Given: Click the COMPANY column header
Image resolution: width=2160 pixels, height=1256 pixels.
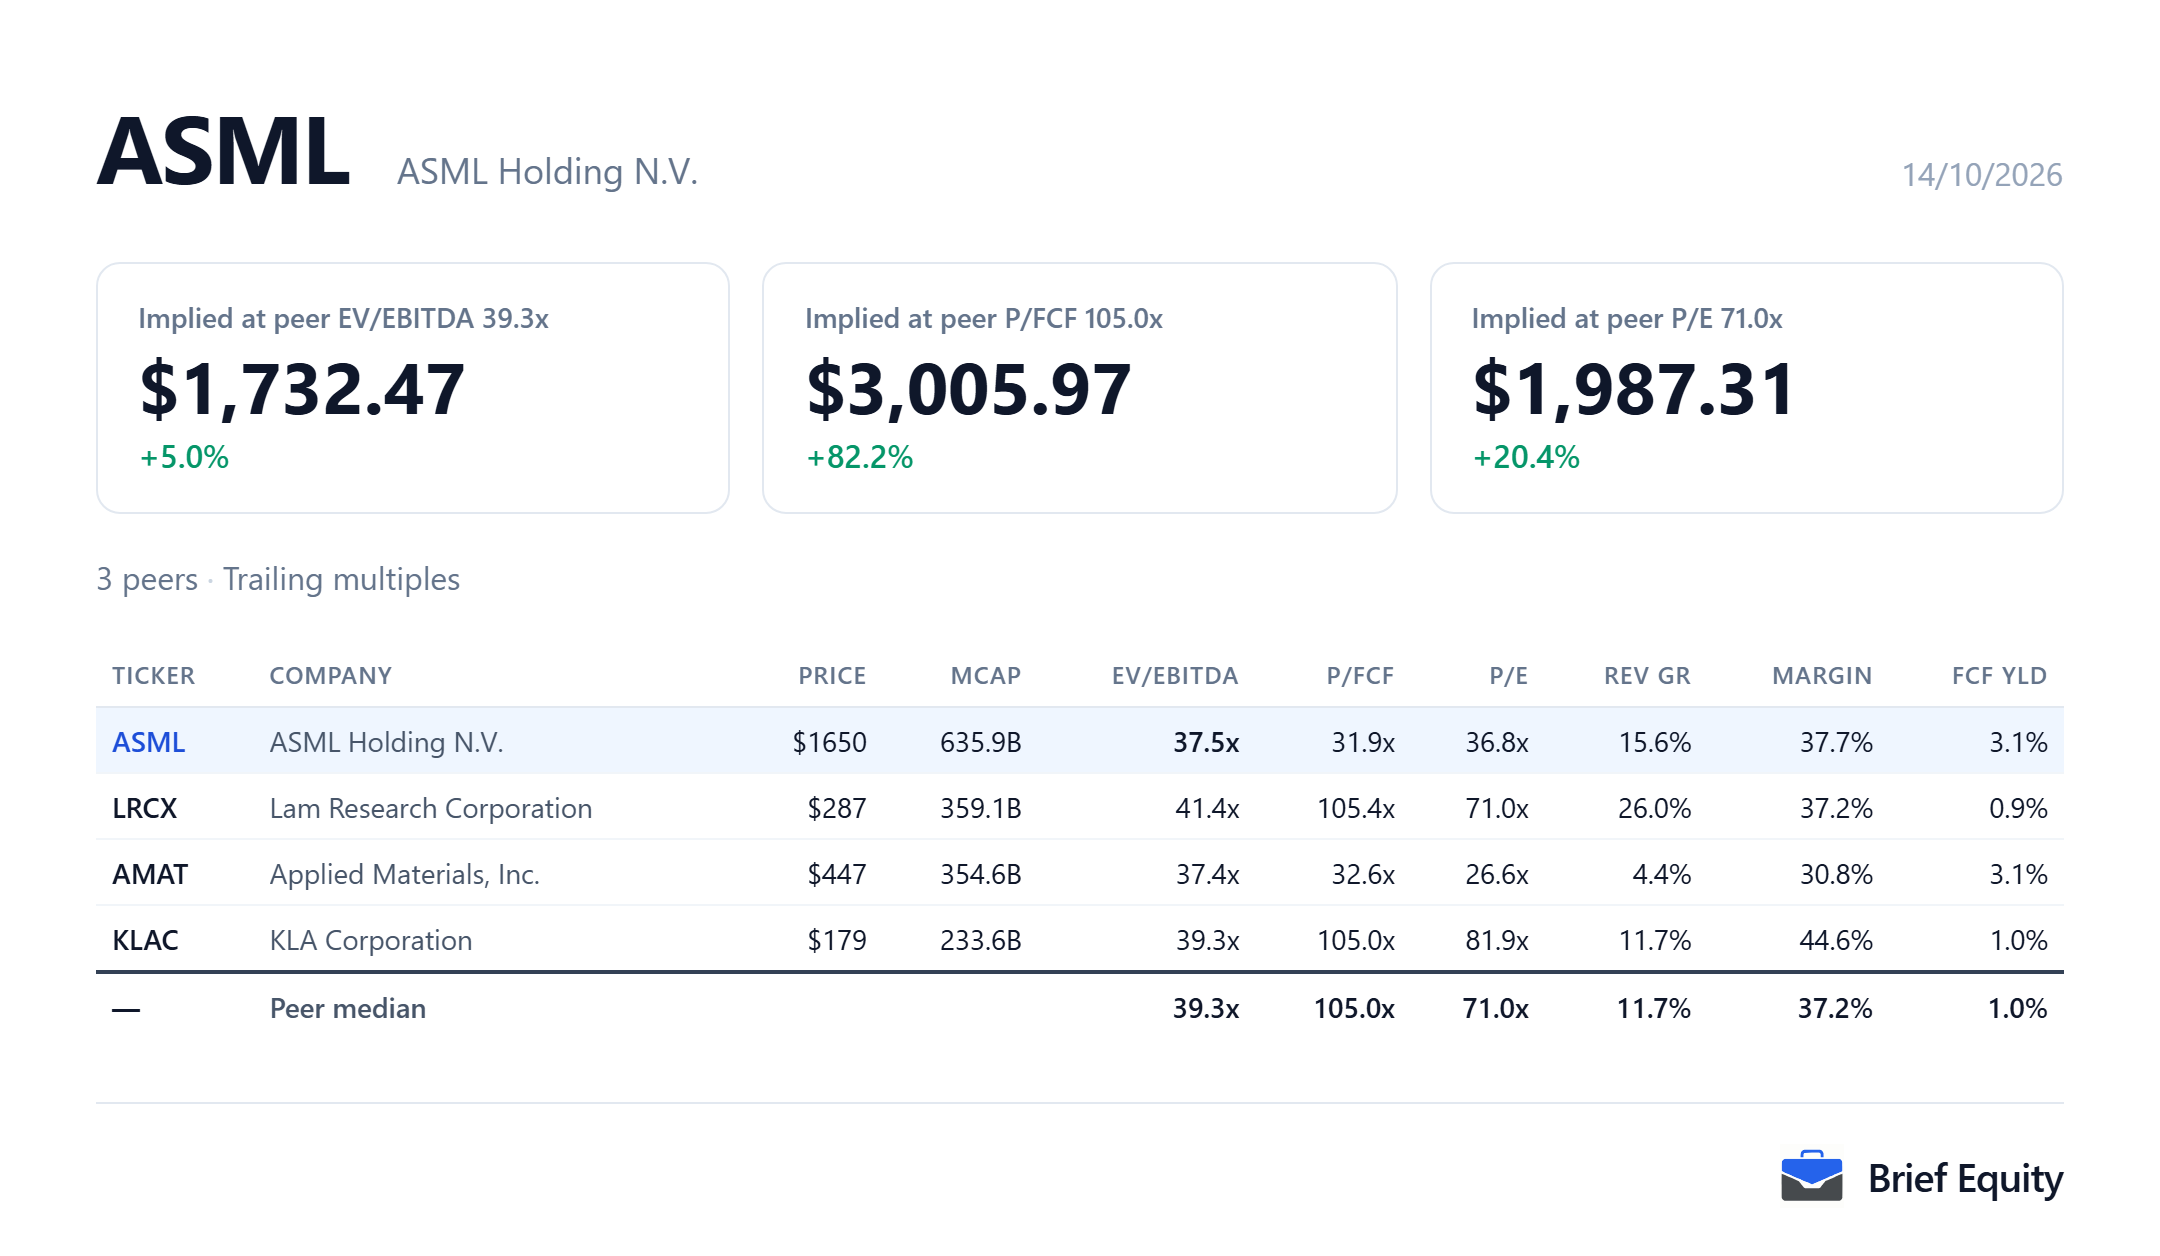Looking at the screenshot, I should point(331,676).
